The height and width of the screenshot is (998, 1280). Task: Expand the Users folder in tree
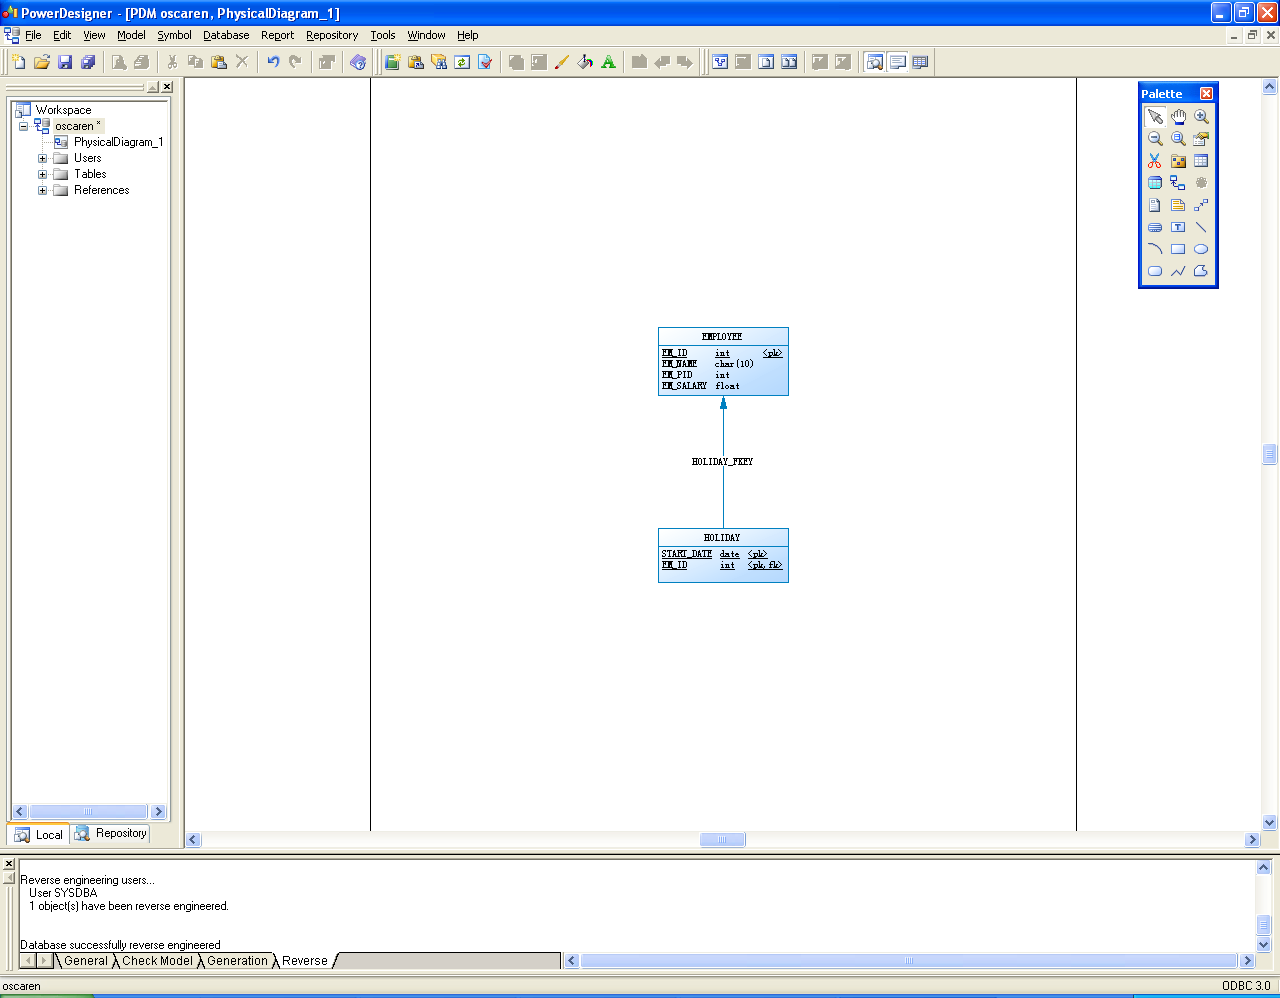pos(43,158)
